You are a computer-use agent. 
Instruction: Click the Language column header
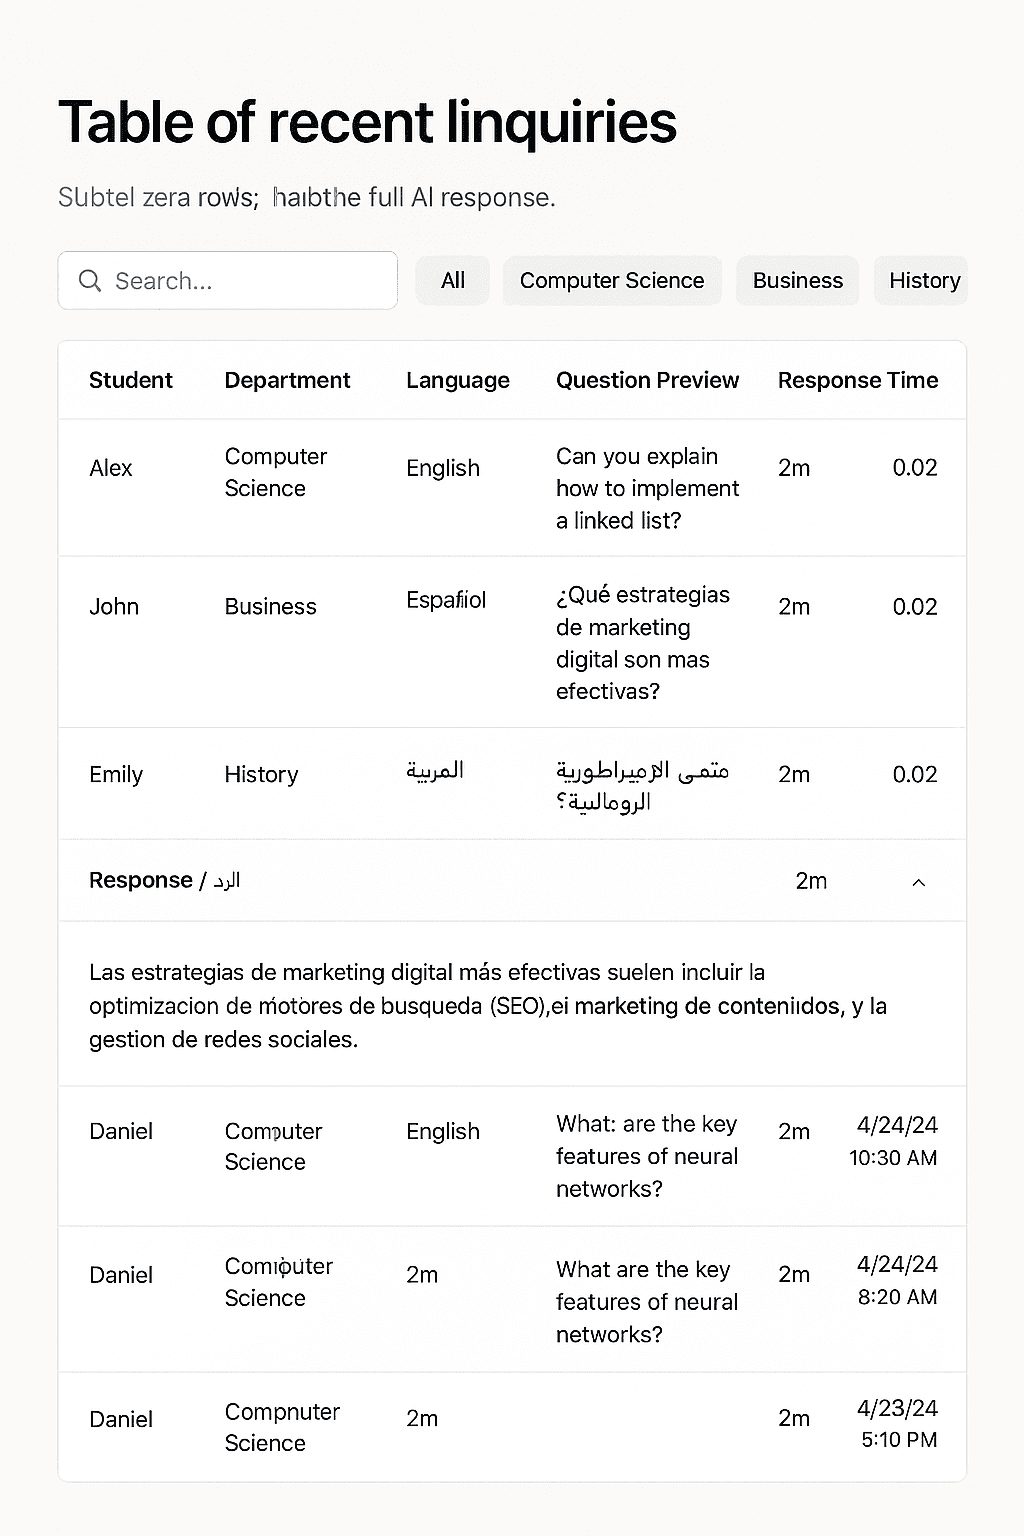coord(457,381)
